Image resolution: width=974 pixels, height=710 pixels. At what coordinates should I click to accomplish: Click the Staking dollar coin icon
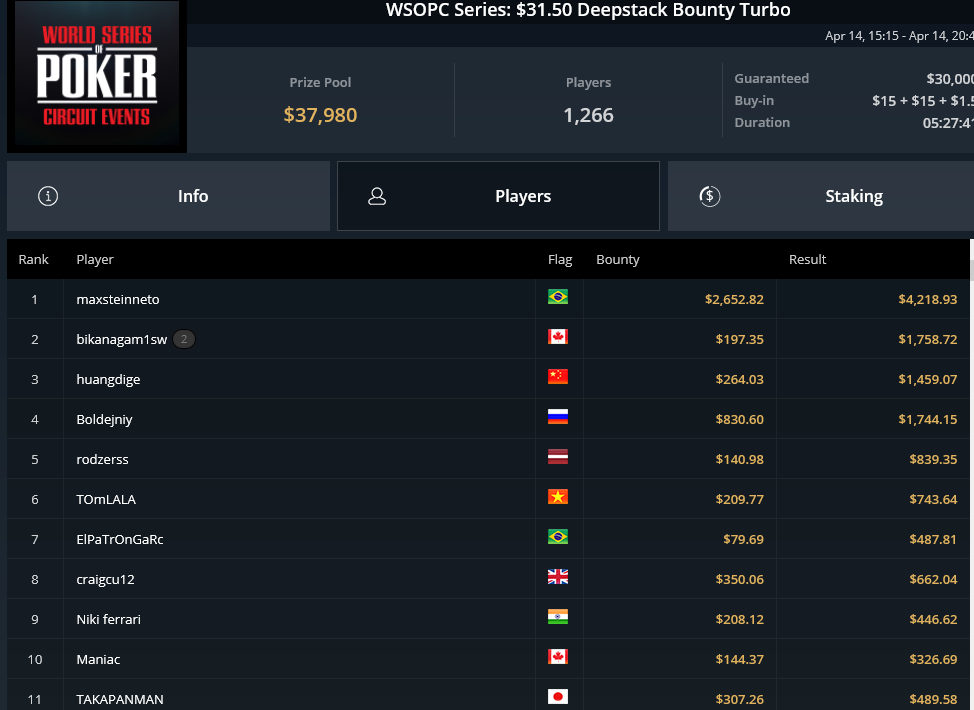[x=709, y=196]
